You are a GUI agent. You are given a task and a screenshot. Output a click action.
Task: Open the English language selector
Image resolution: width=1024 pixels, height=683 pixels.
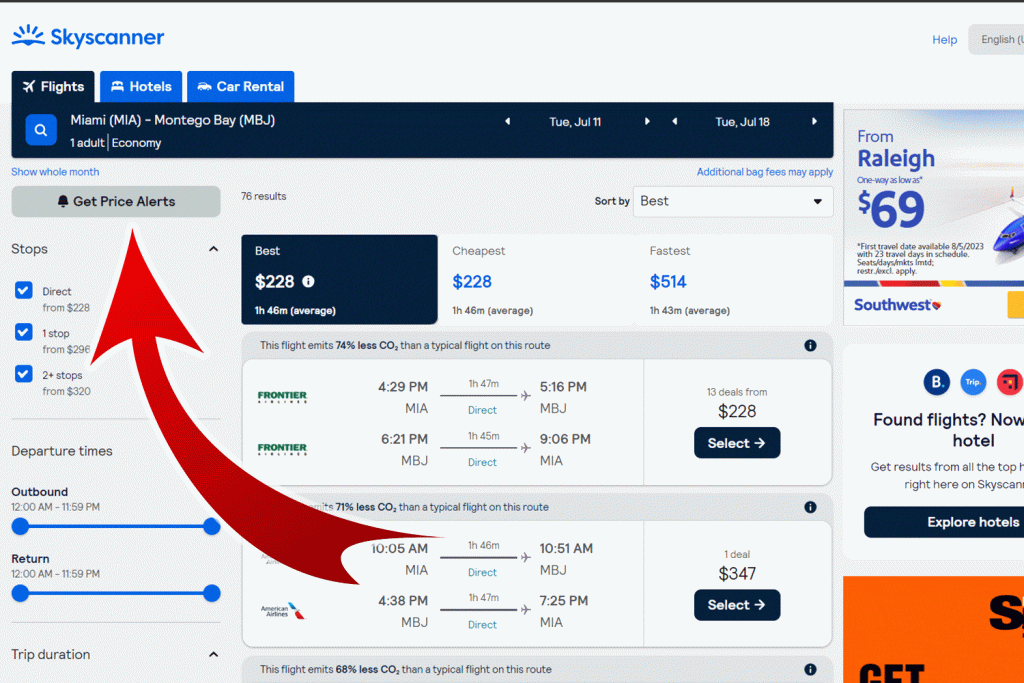tap(996, 40)
